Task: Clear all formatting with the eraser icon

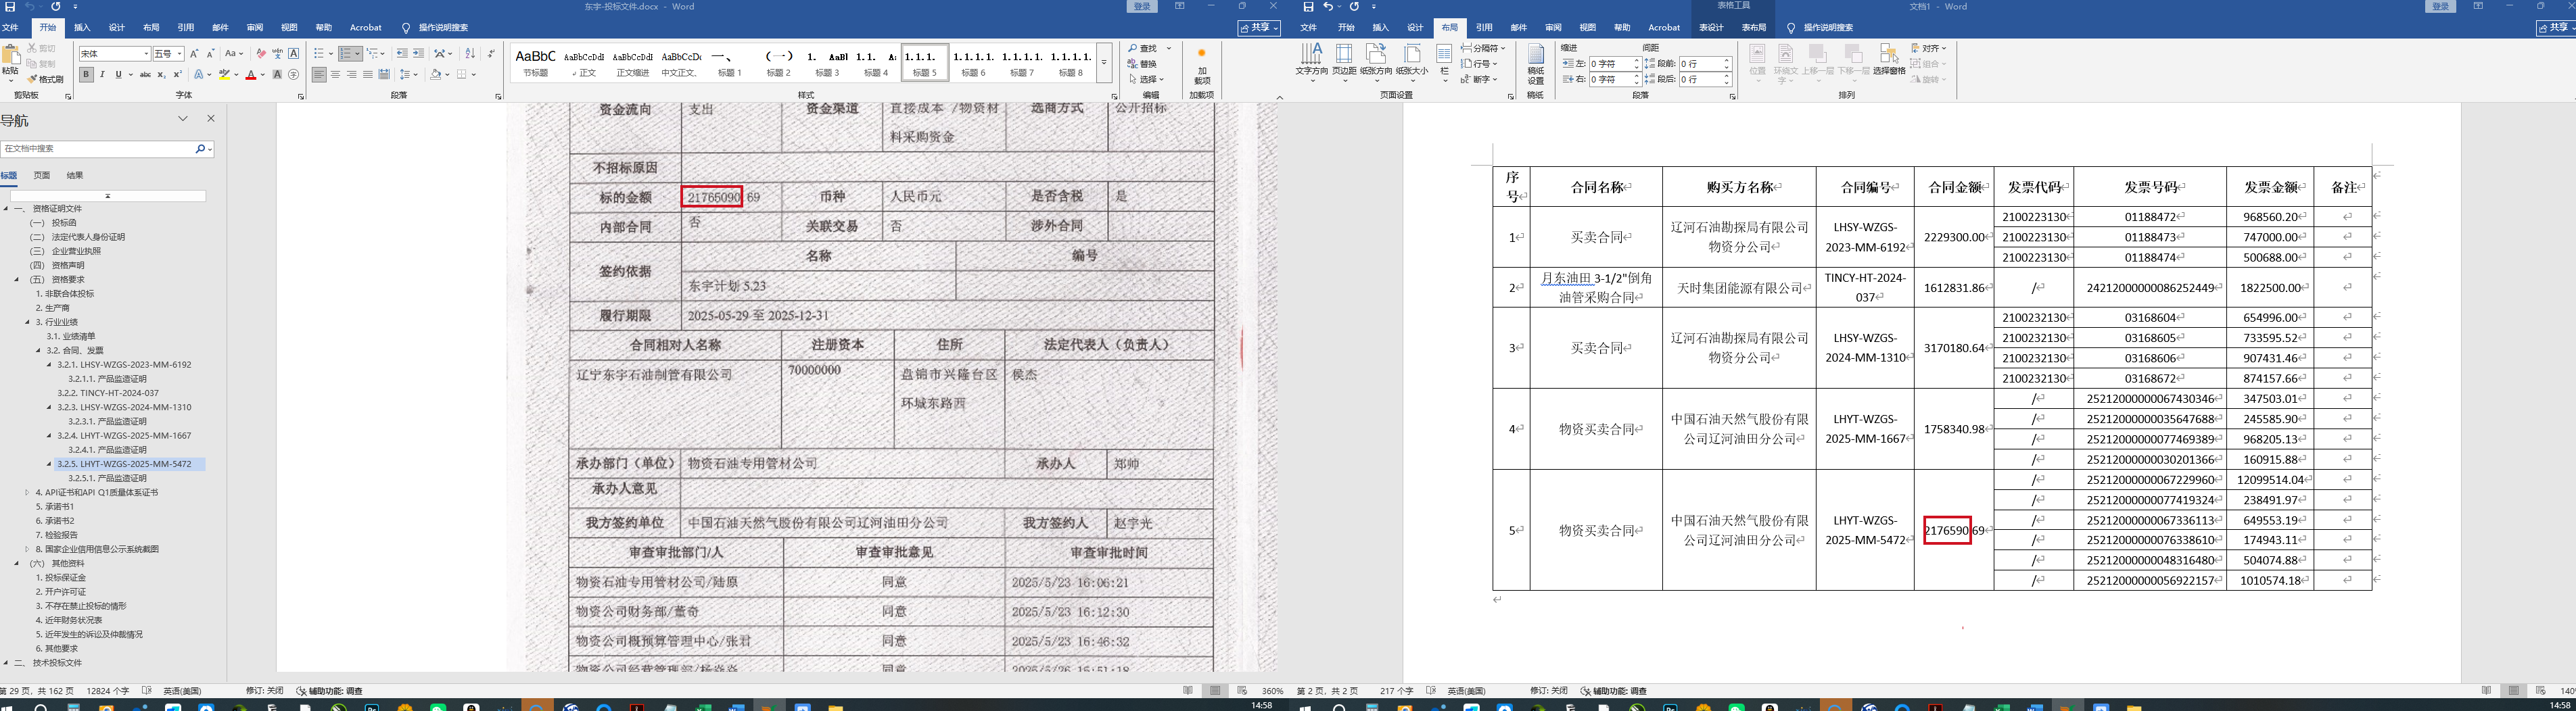Action: pos(261,54)
